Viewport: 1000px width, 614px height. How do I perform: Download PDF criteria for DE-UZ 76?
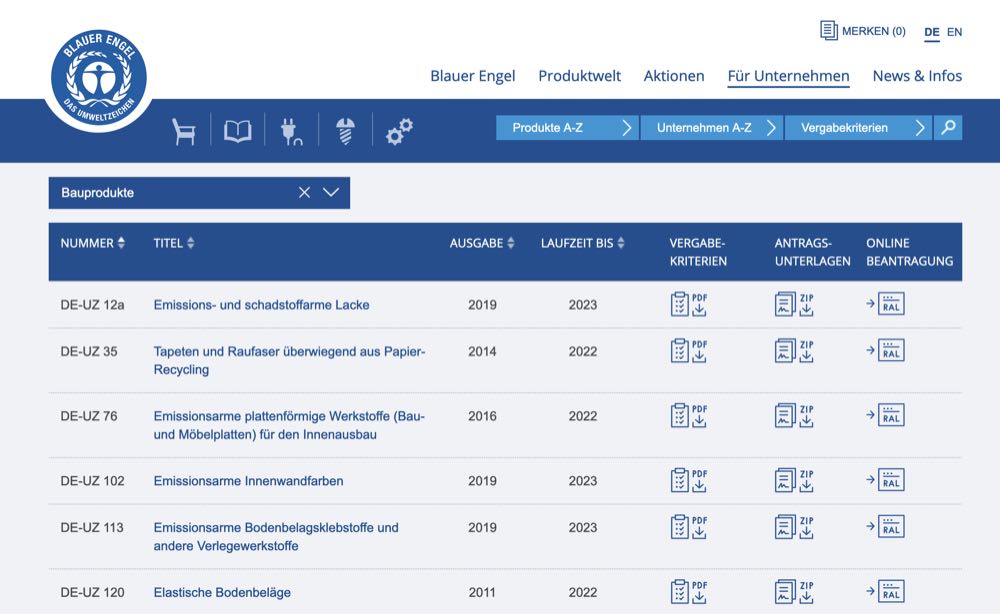[x=689, y=415]
